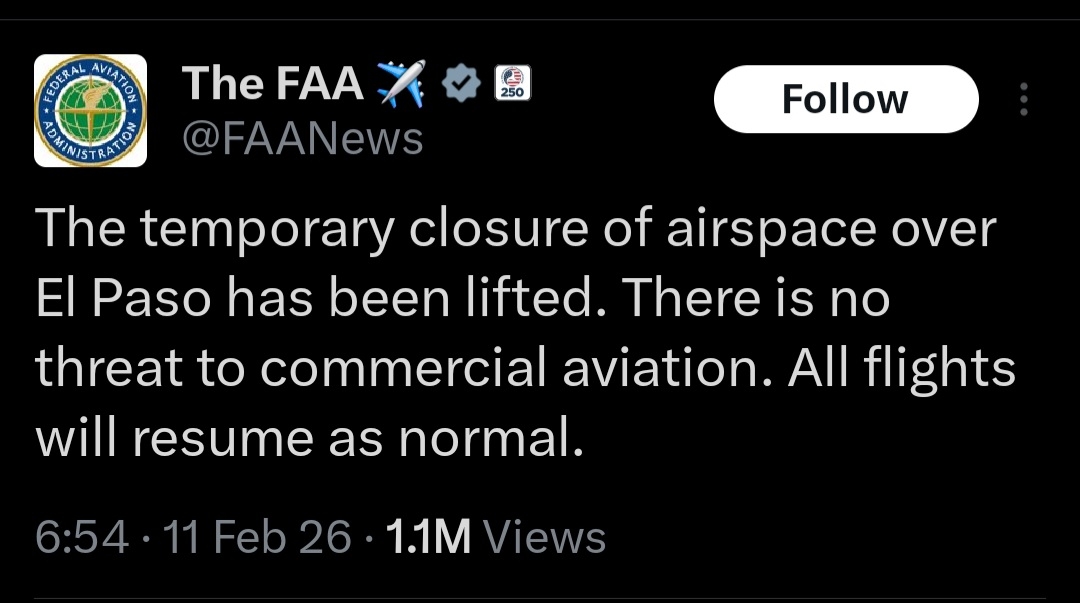1080x603 pixels.
Task: Open the three-dot more options menu
Action: tap(1023, 100)
